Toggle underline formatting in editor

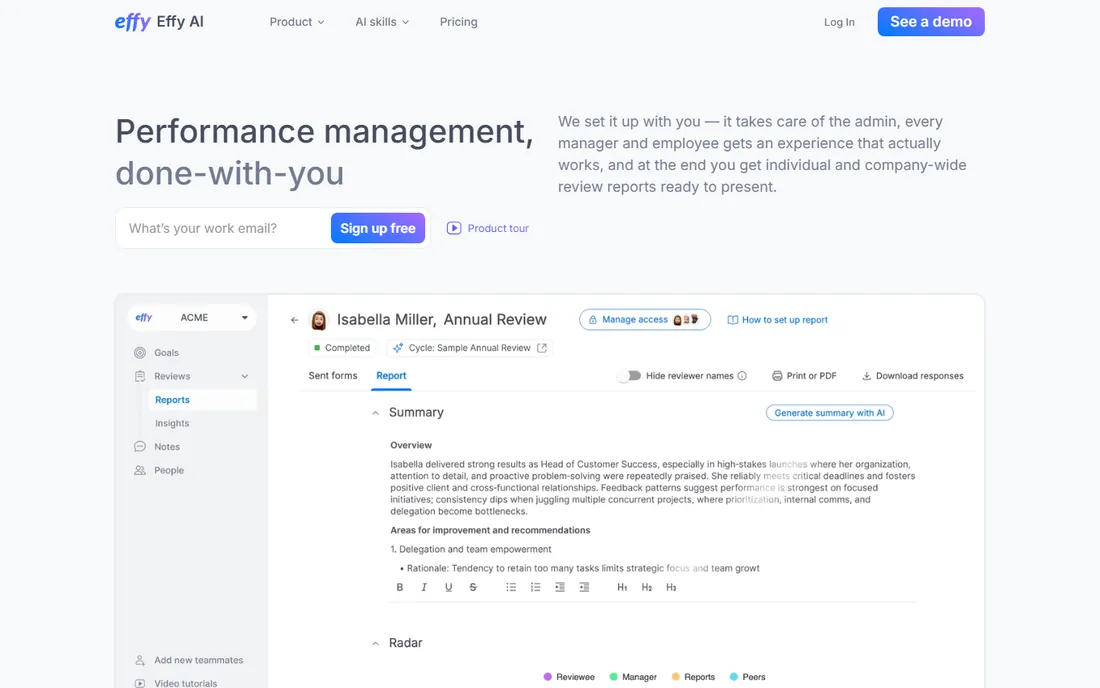pyautogui.click(x=448, y=588)
